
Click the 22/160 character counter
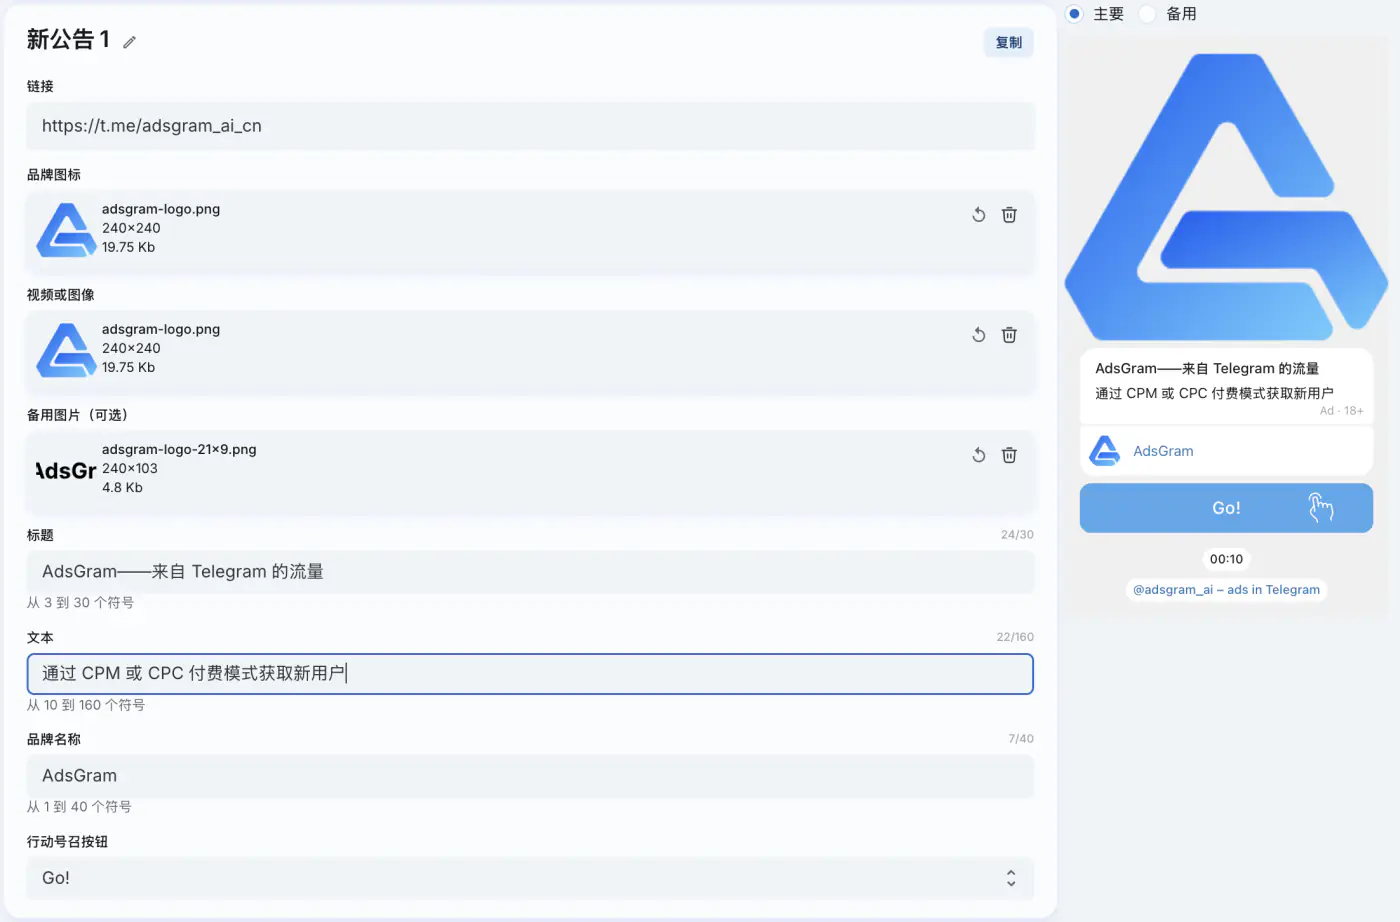pyautogui.click(x=1015, y=637)
